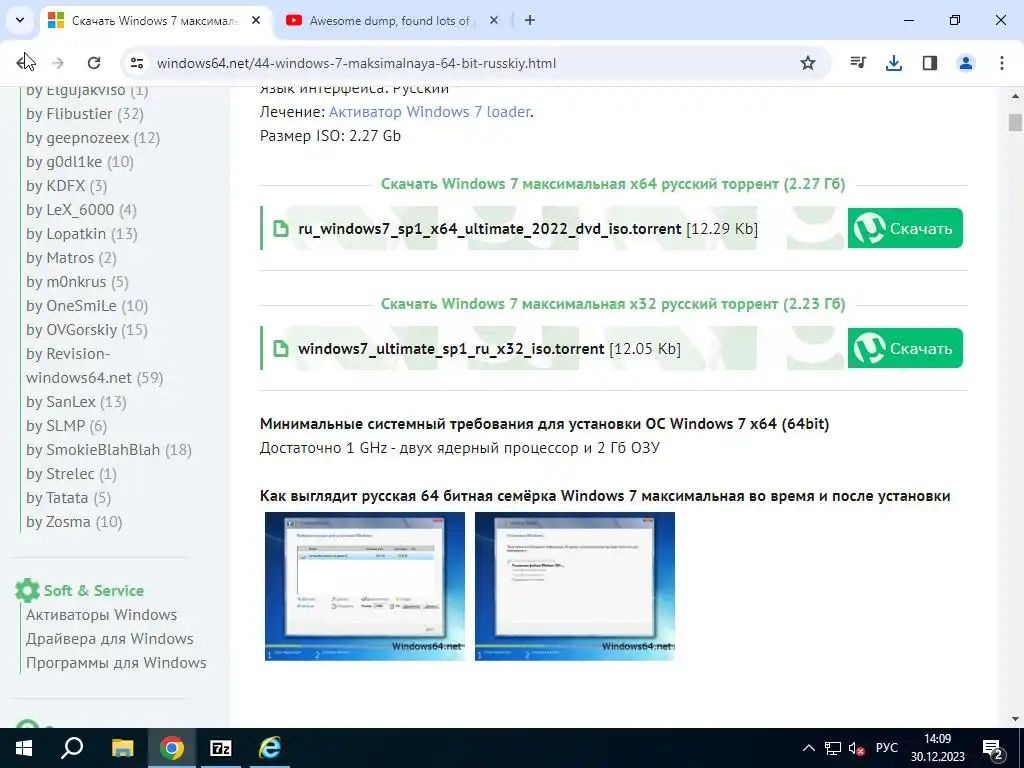Viewport: 1024px width, 768px height.
Task: Click the browser forward arrow
Action: click(58, 63)
